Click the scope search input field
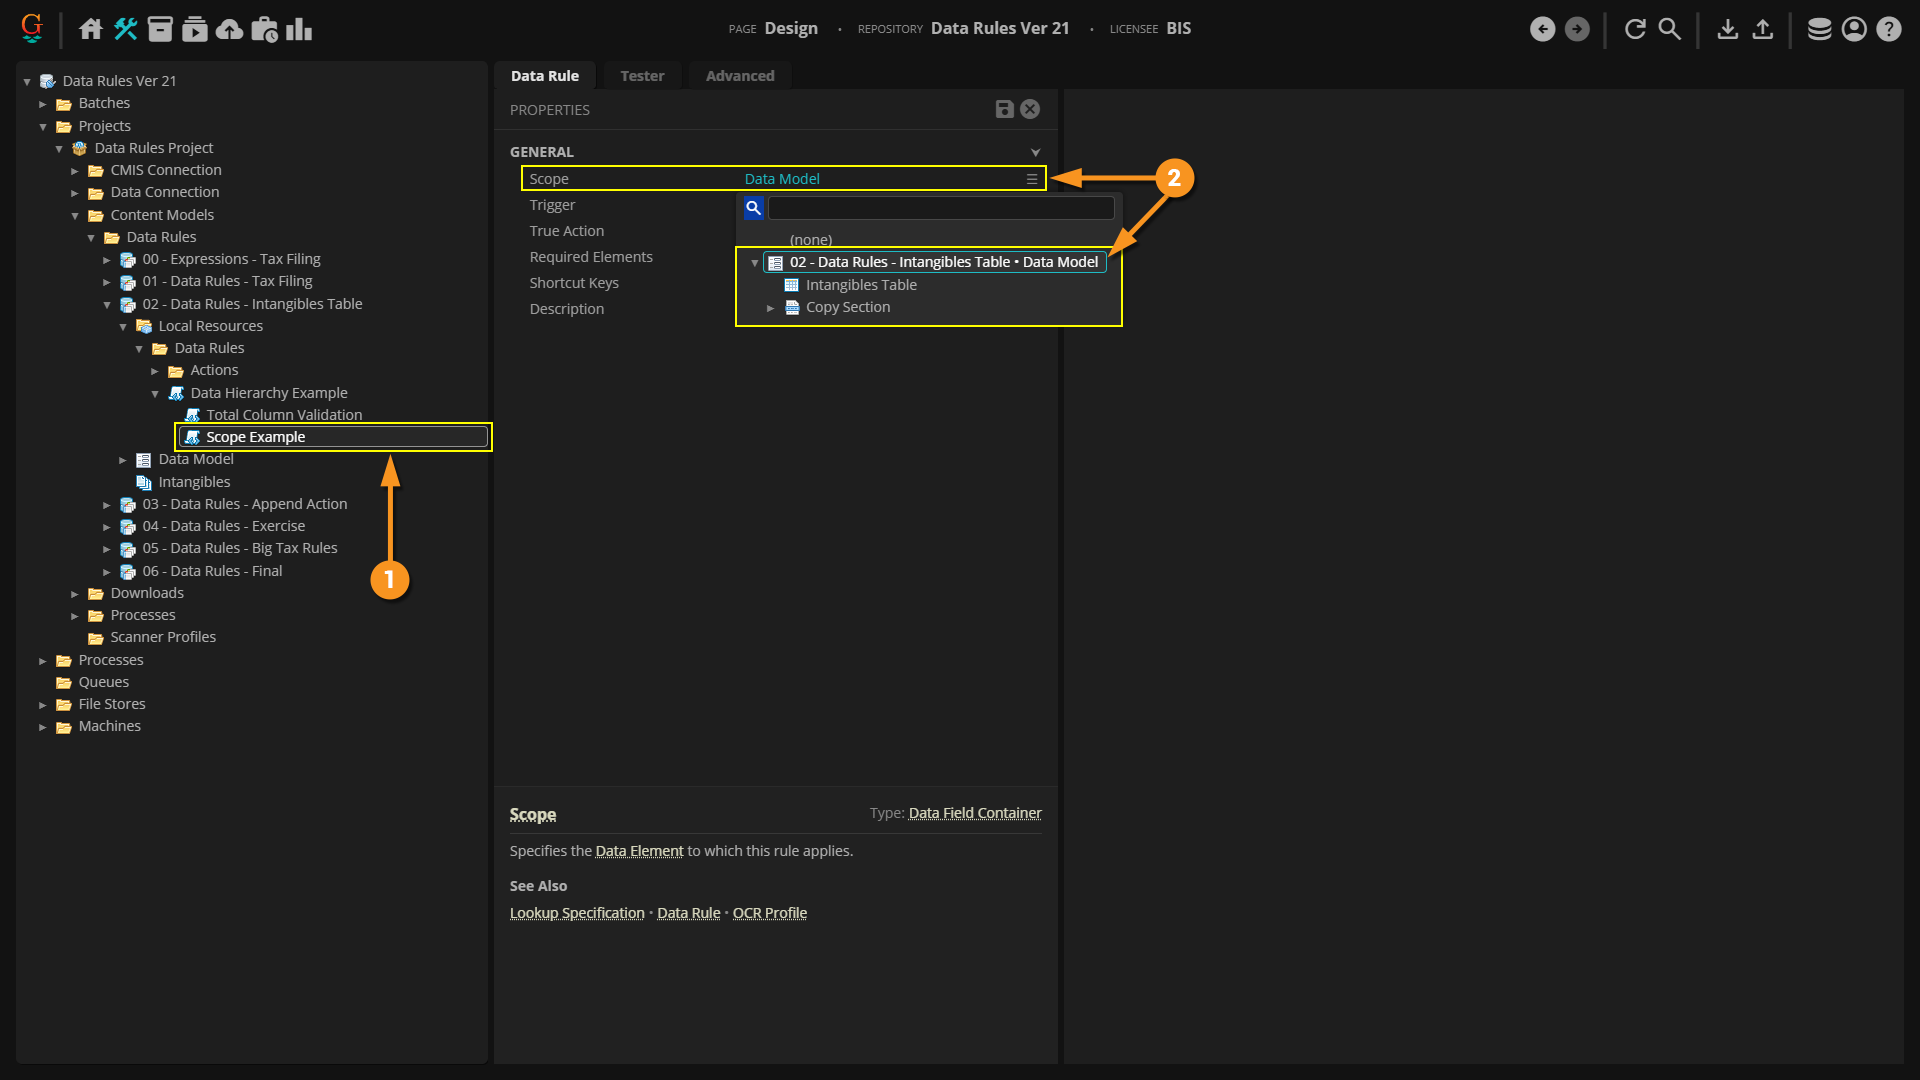 click(x=940, y=208)
